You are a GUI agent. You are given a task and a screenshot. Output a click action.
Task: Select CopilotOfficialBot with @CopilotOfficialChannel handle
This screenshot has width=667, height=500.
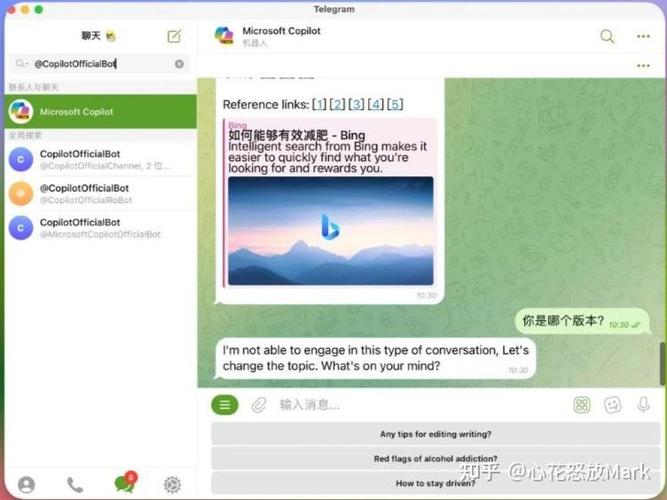pyautogui.click(x=100, y=160)
